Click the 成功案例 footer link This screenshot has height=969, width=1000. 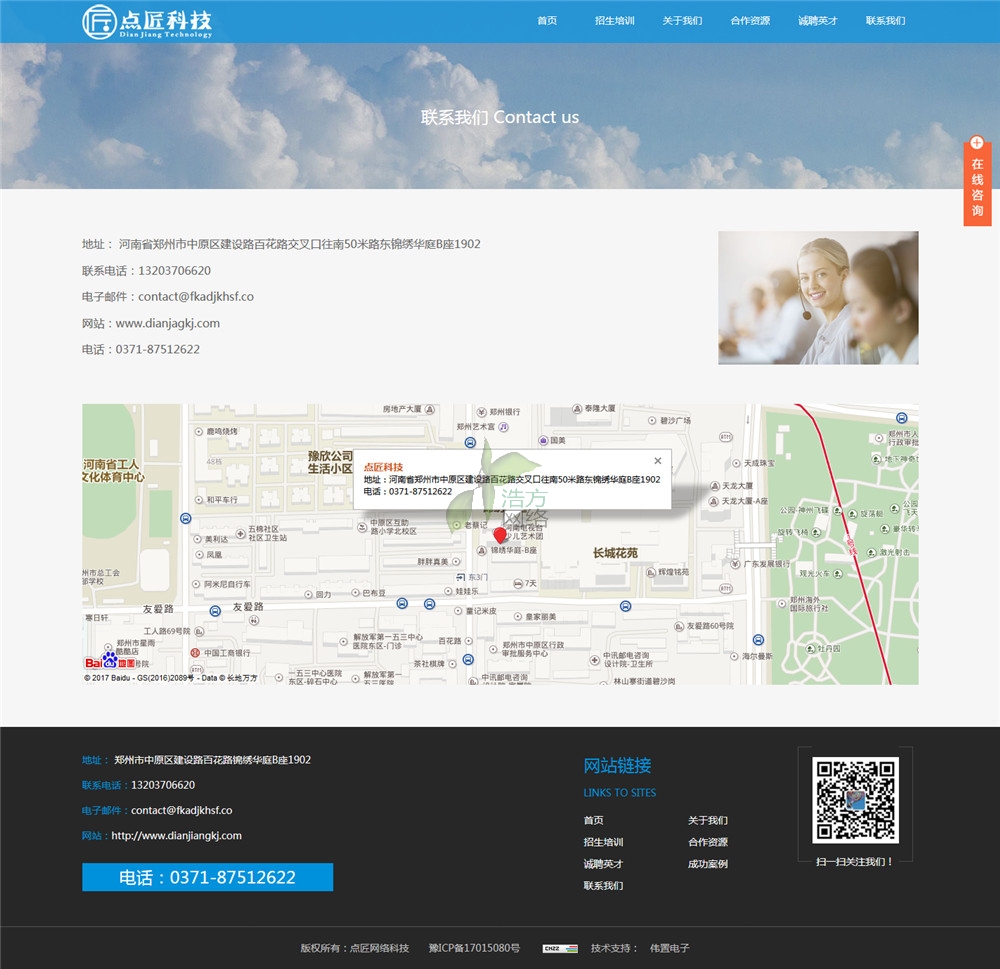coord(708,864)
